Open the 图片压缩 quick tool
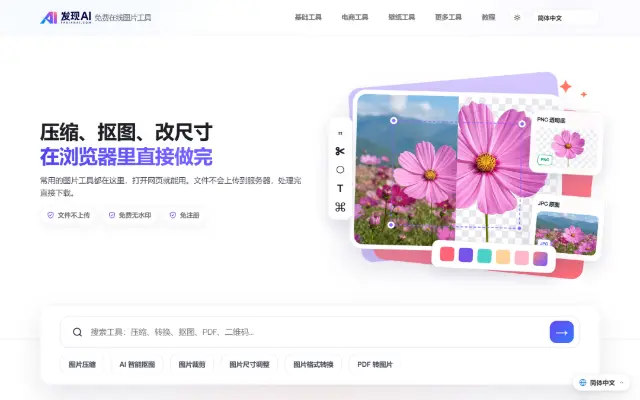 pyautogui.click(x=82, y=364)
